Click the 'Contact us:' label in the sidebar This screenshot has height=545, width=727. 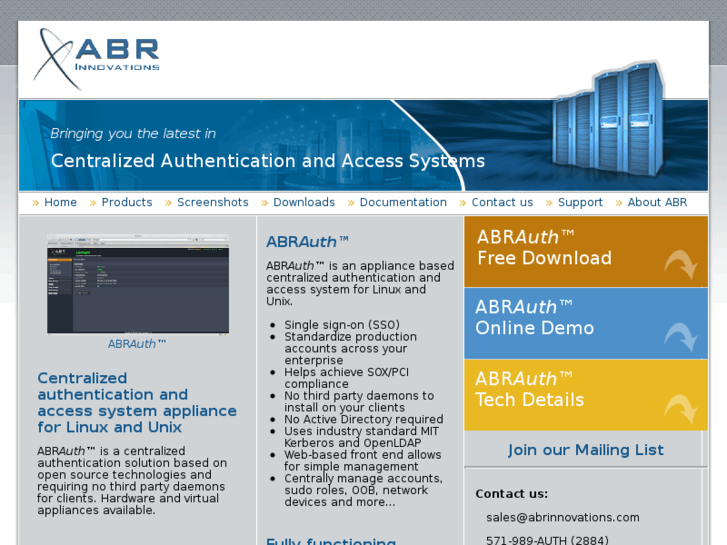(511, 494)
